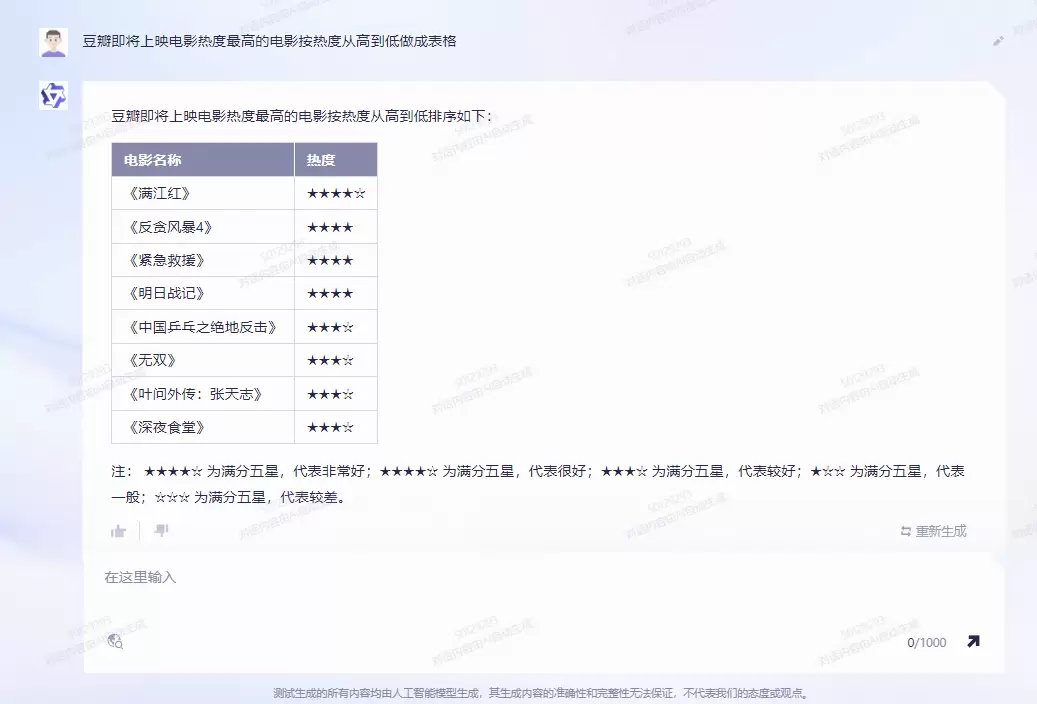The image size is (1037, 704).
Task: Select the 《紧急救援》 table cell
Action: point(203,260)
